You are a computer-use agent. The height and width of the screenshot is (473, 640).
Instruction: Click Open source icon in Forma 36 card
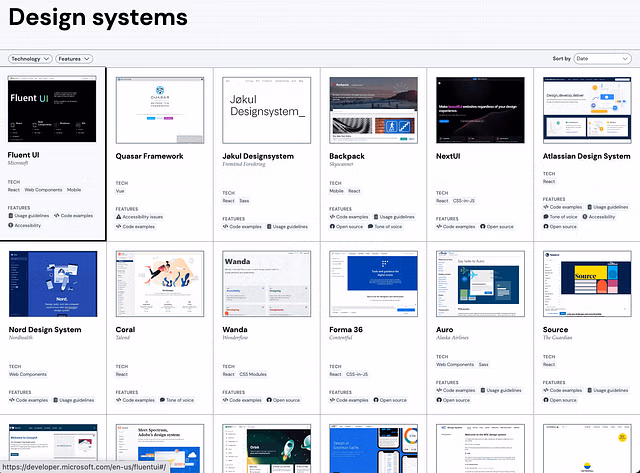click(376, 400)
